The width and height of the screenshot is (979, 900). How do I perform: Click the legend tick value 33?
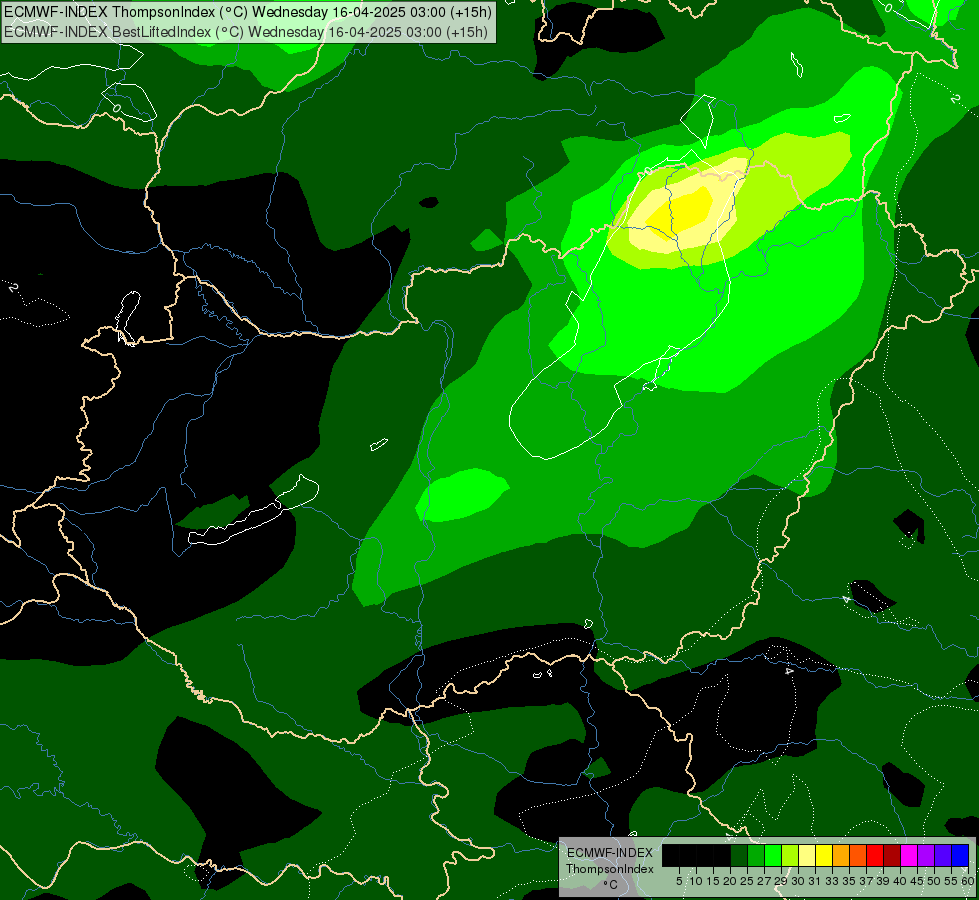click(x=832, y=881)
